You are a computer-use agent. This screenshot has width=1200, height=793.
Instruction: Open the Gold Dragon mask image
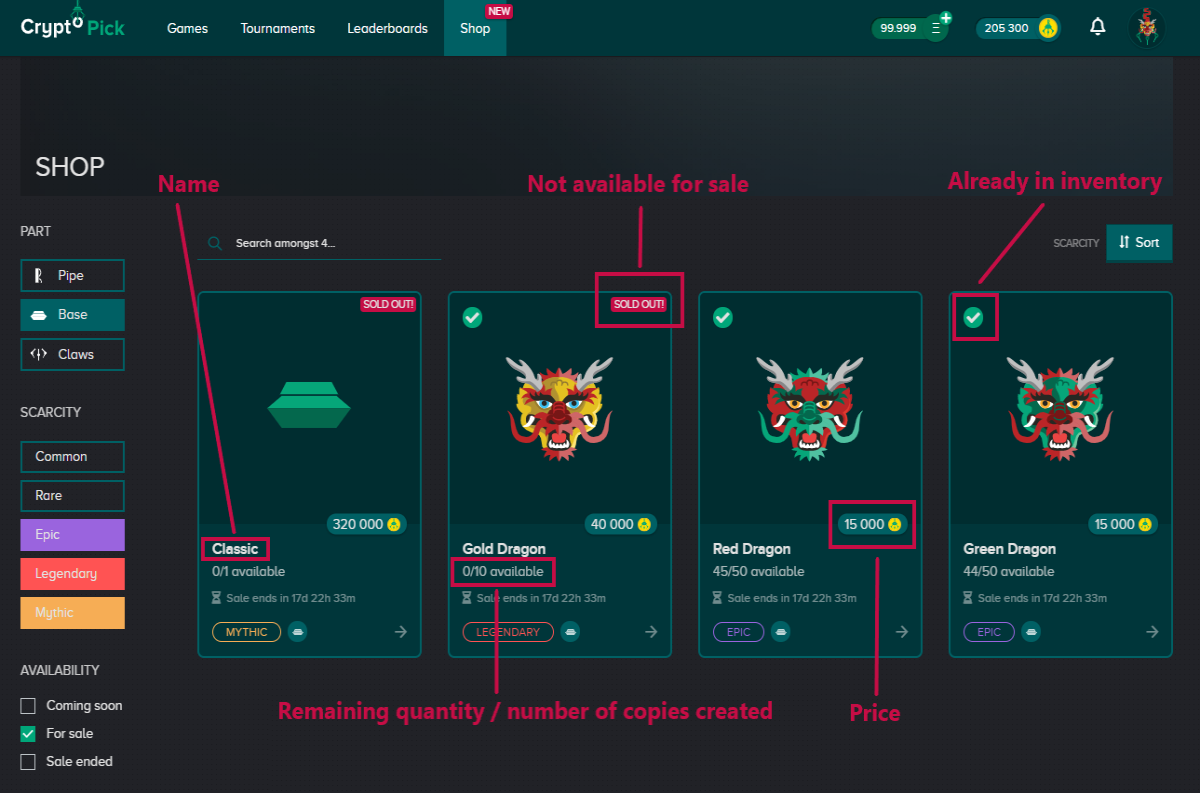click(x=559, y=408)
